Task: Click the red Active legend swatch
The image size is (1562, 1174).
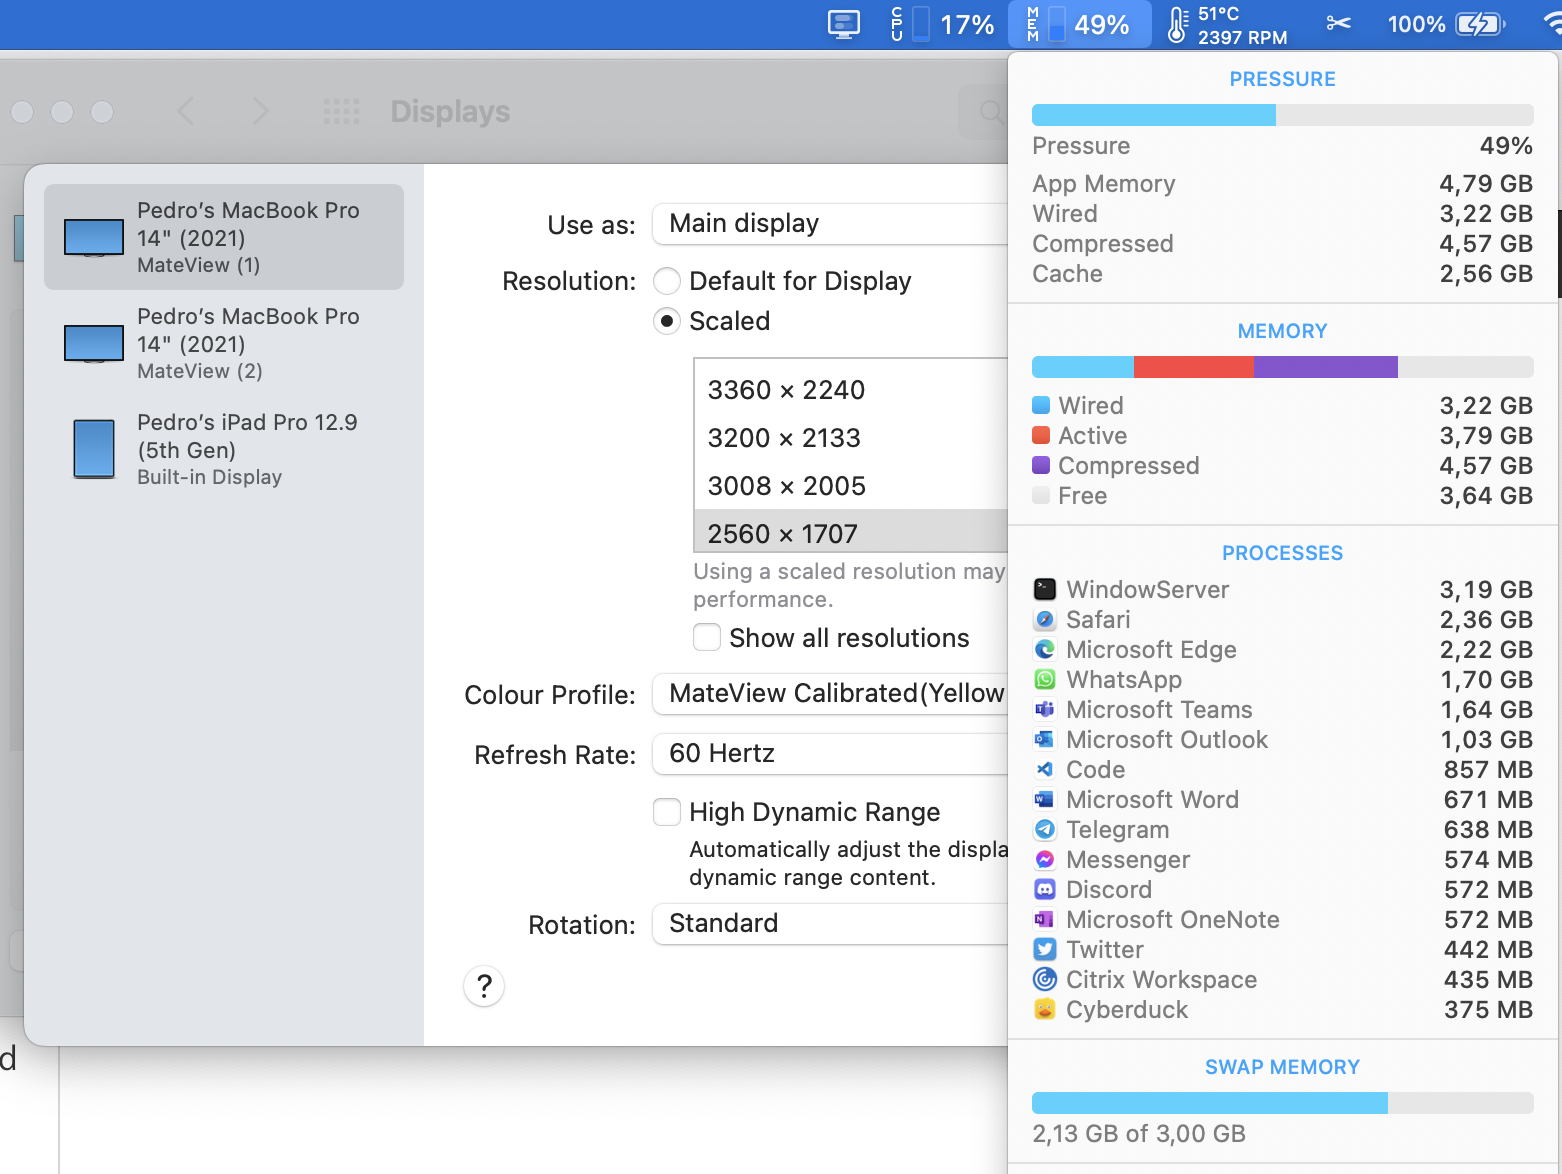Action: (1041, 435)
